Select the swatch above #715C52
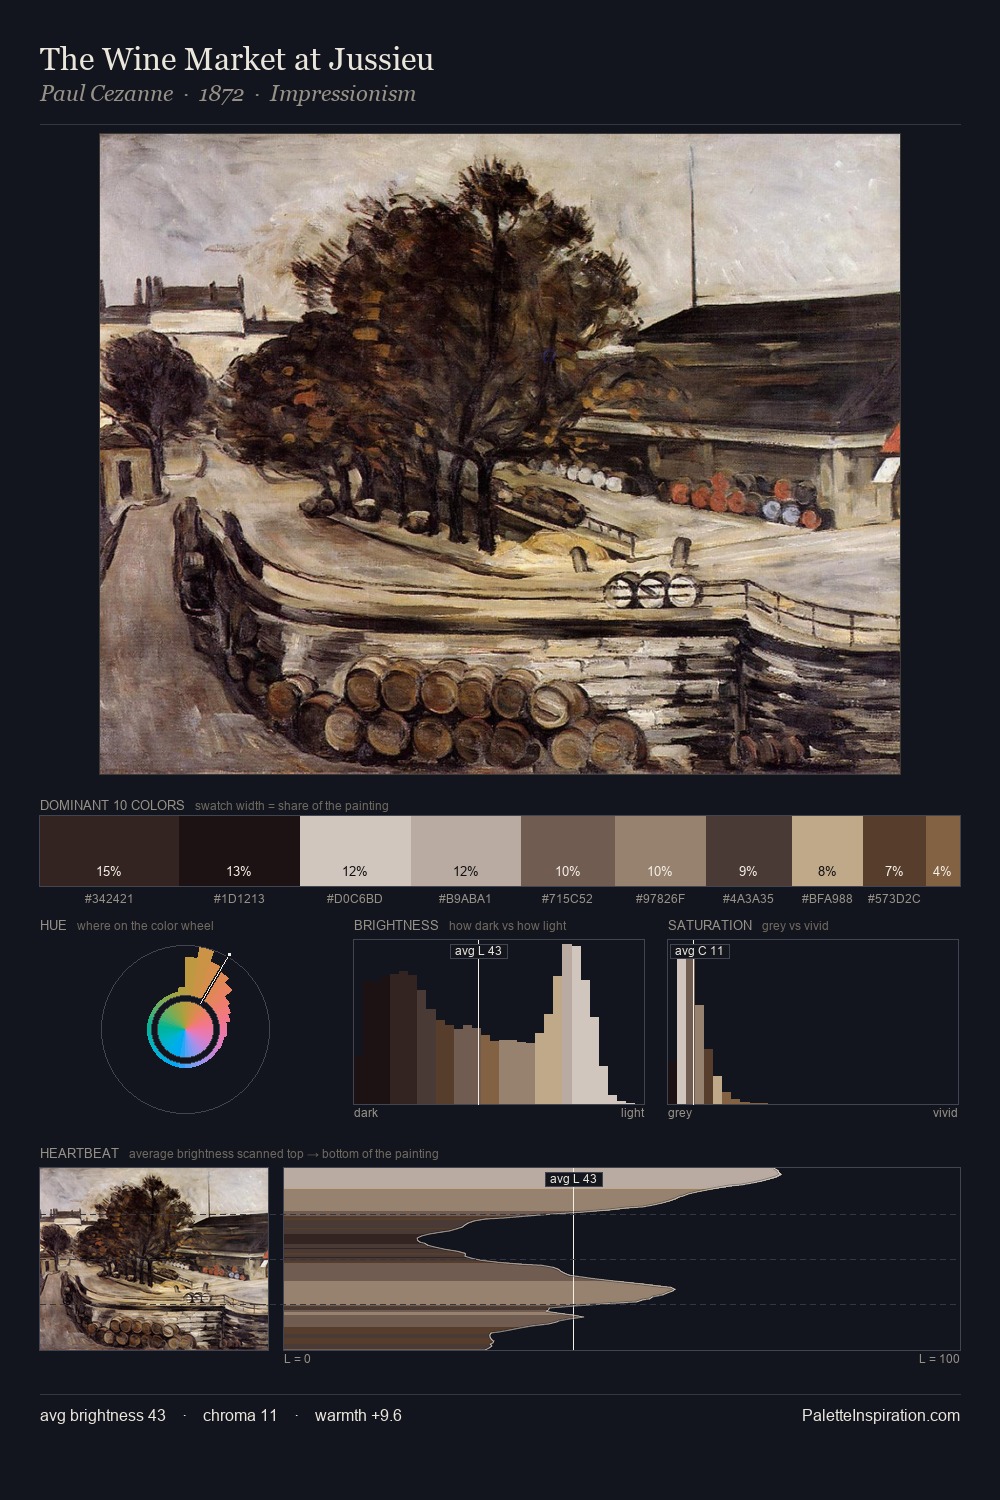Viewport: 1000px width, 1500px height. coord(568,851)
